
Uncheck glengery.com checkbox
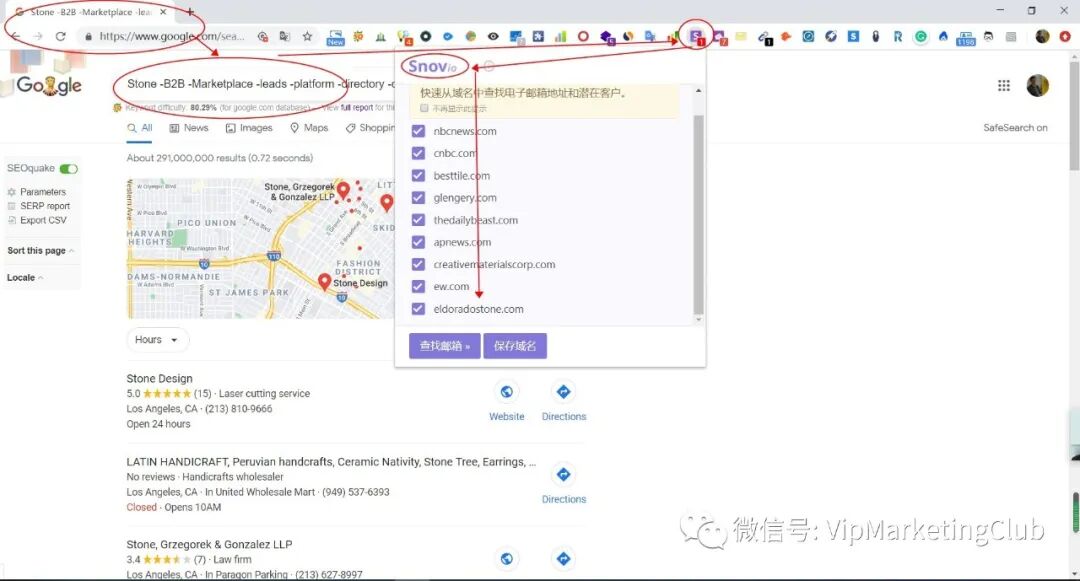pyautogui.click(x=418, y=198)
